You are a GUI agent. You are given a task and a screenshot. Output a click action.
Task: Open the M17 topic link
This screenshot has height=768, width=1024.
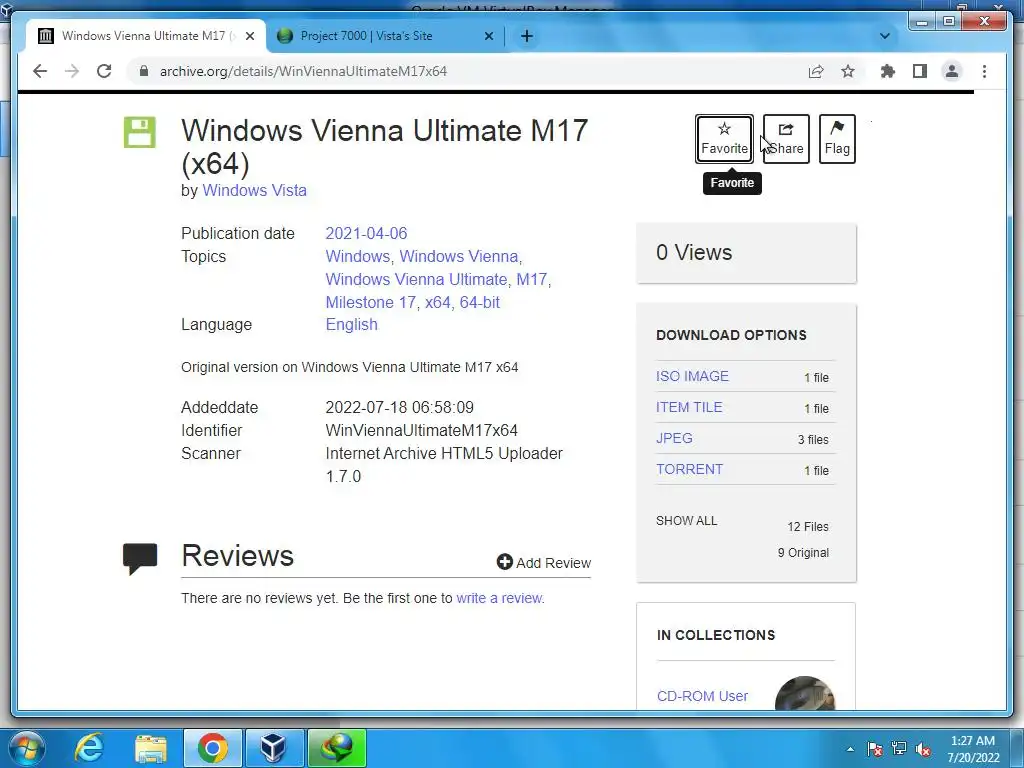click(532, 280)
